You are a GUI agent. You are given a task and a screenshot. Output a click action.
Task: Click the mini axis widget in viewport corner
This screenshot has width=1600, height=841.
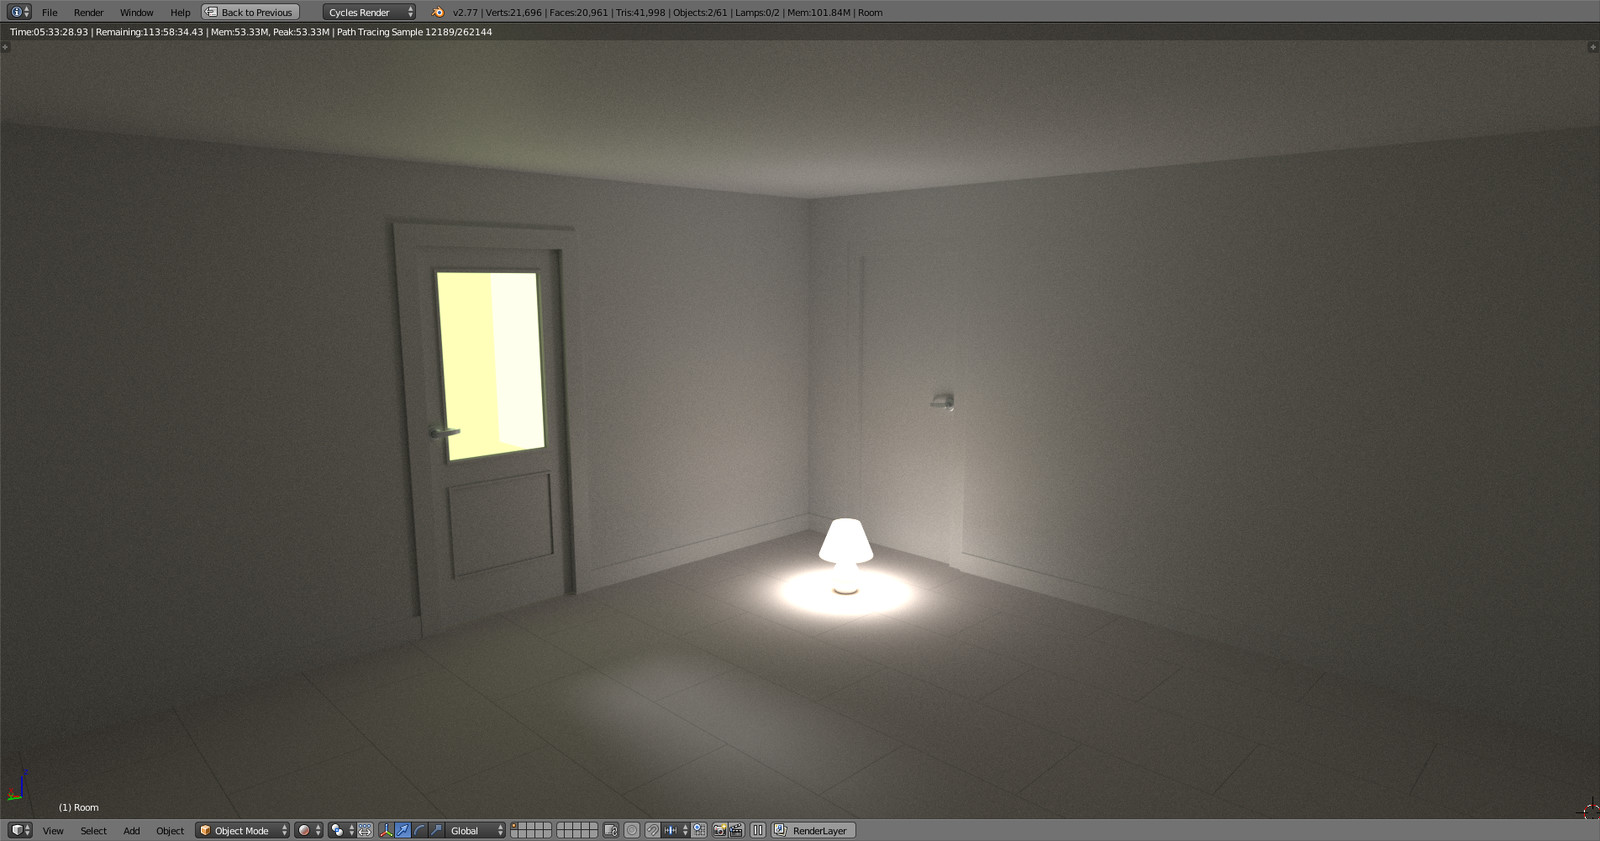click(16, 787)
